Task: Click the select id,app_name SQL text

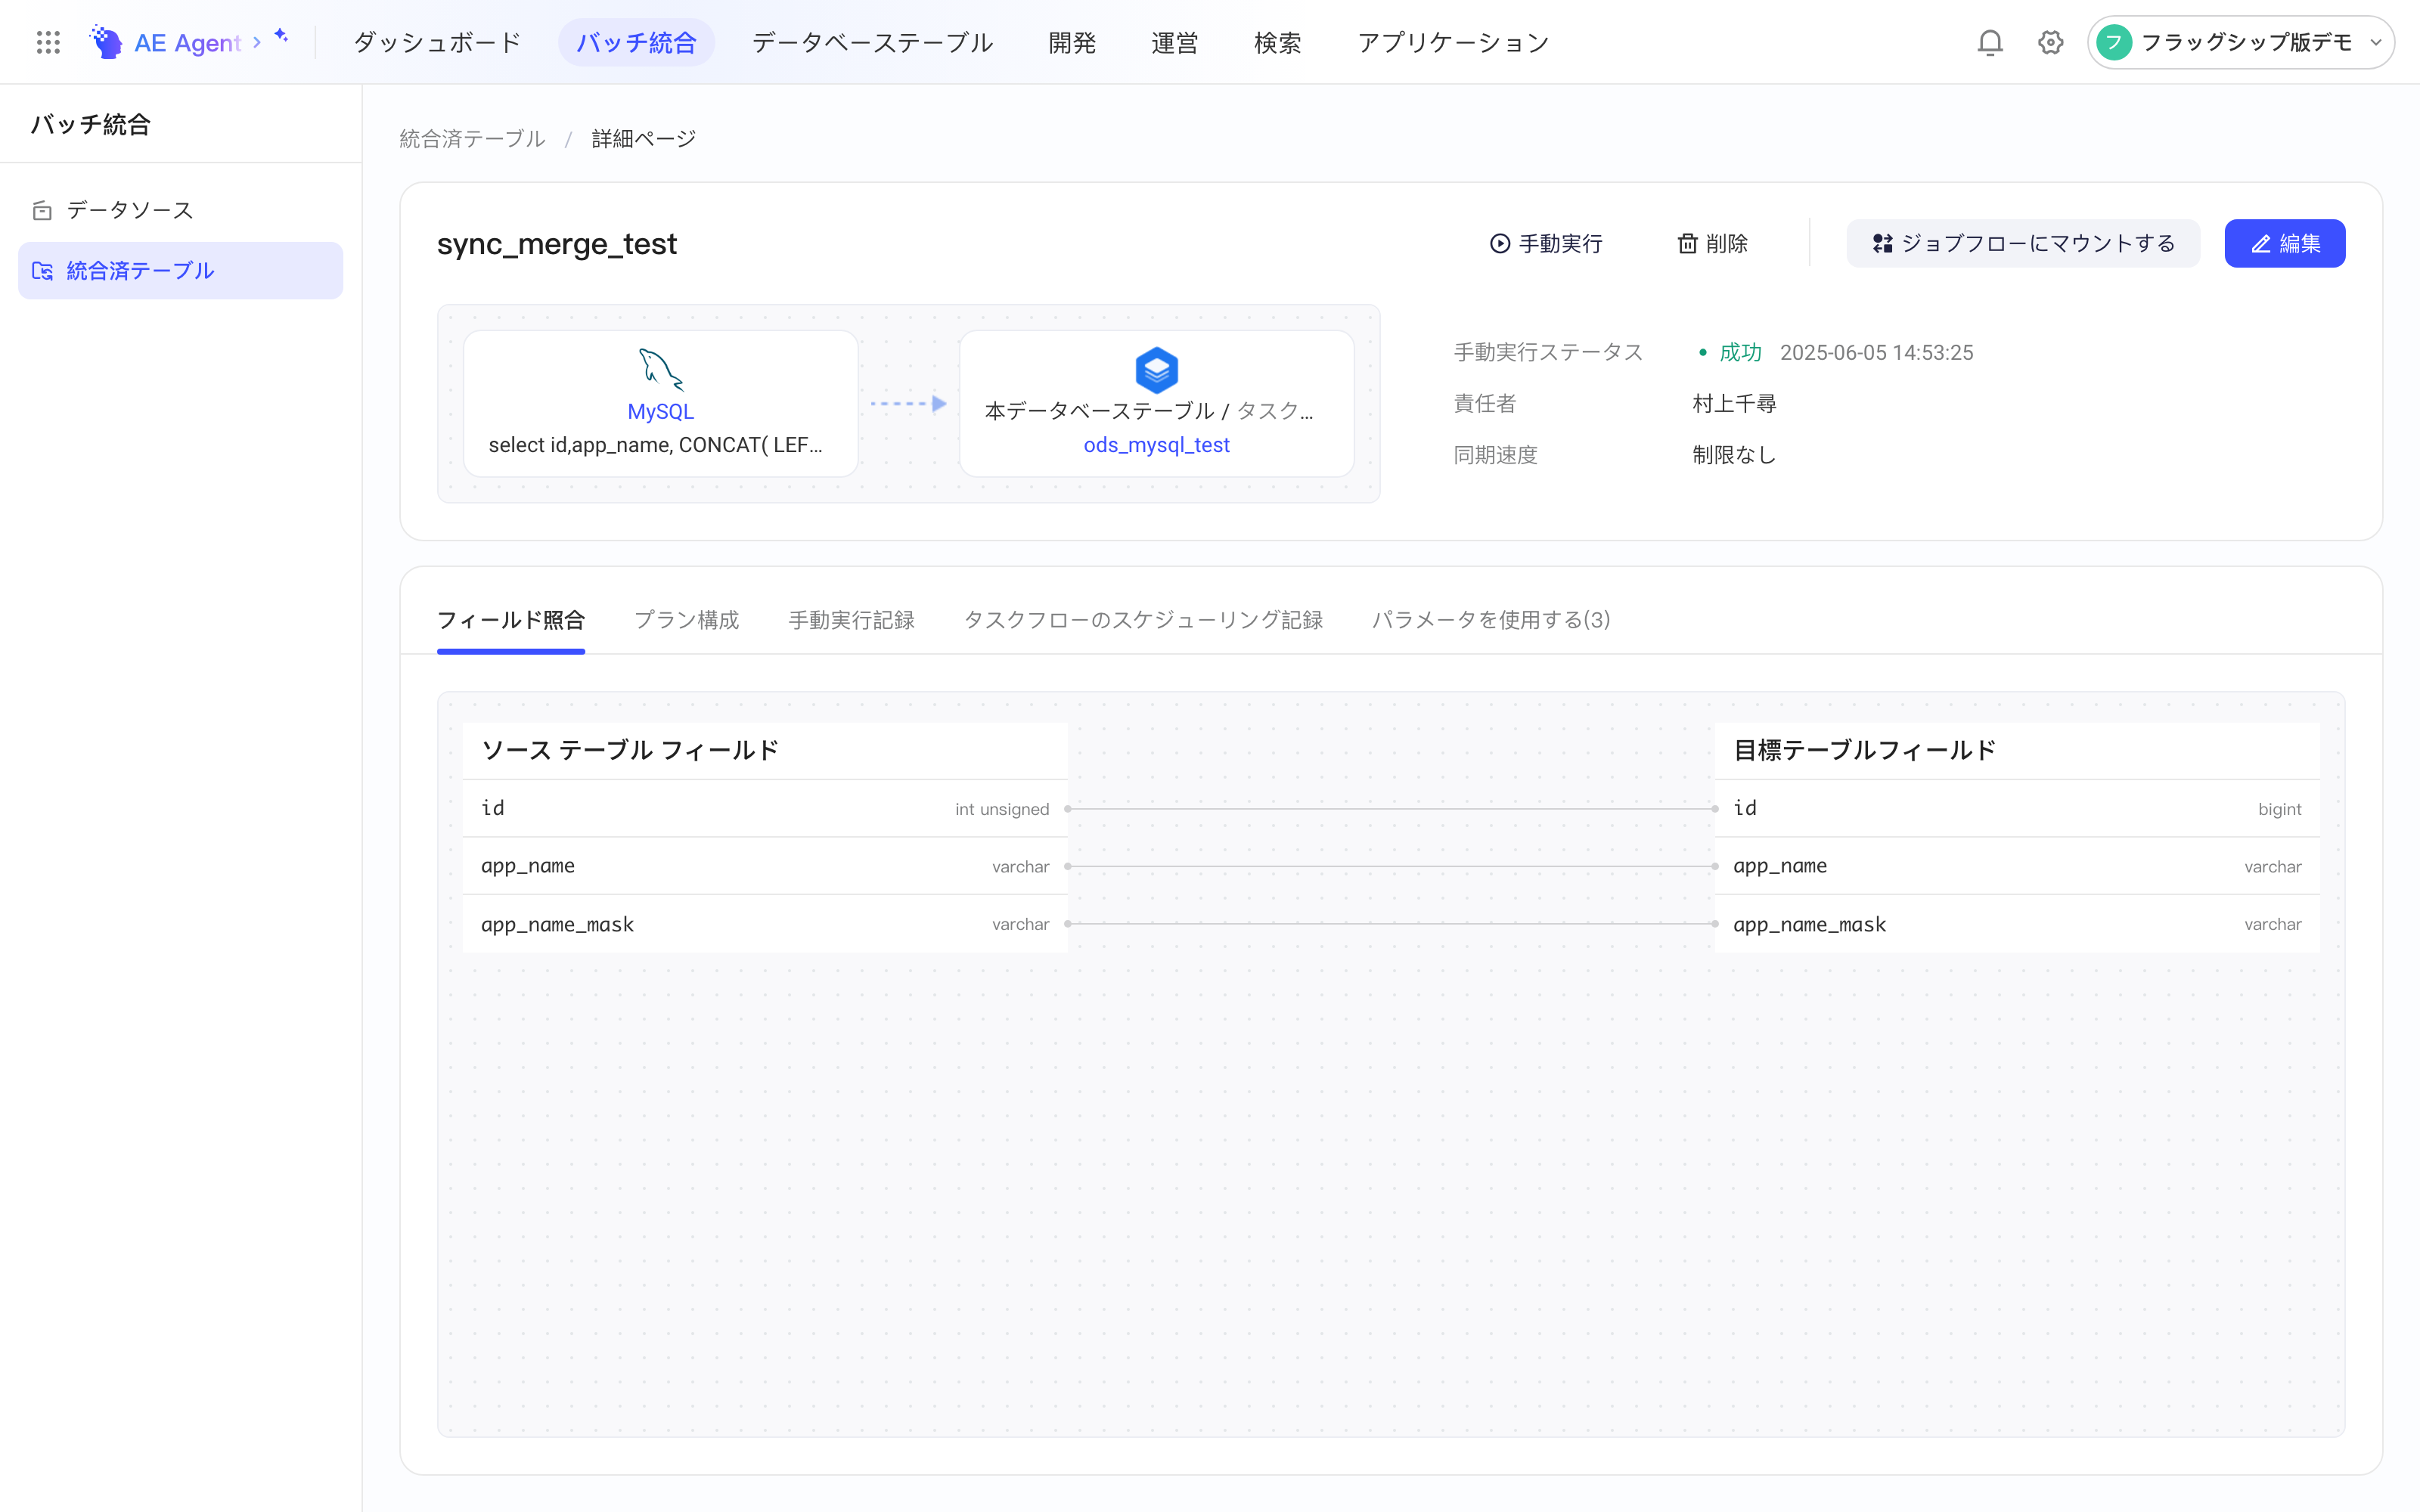Action: click(656, 445)
